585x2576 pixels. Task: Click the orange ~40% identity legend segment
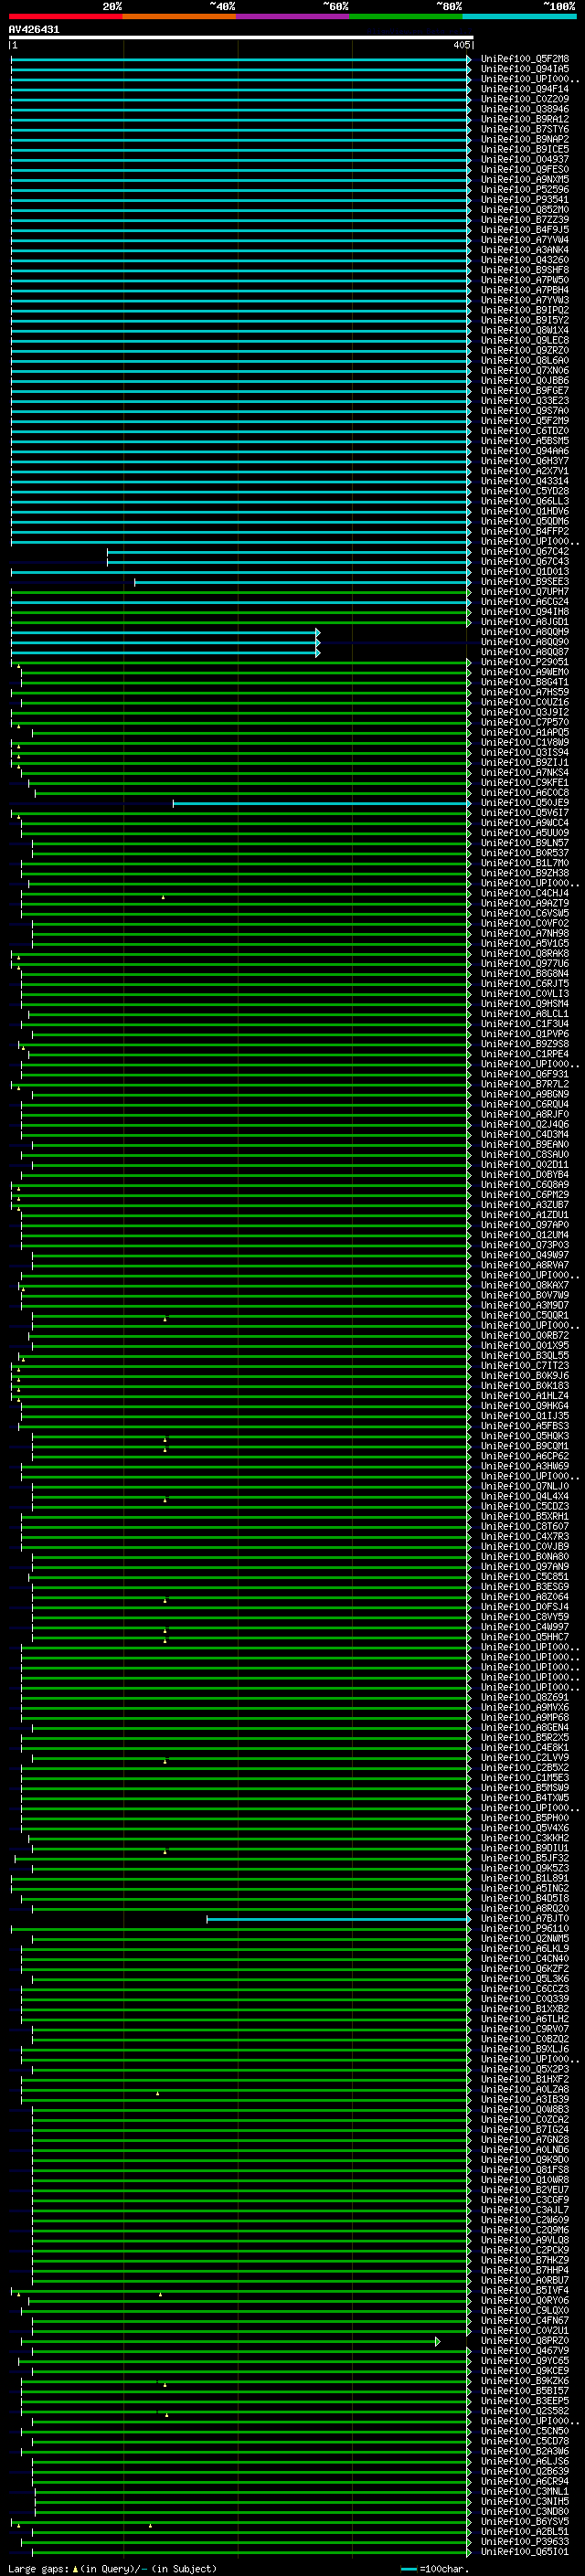pyautogui.click(x=179, y=16)
